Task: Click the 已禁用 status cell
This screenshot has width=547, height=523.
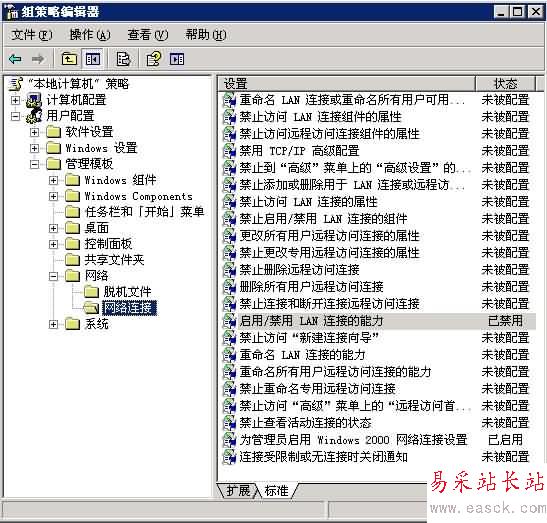Action: click(505, 321)
